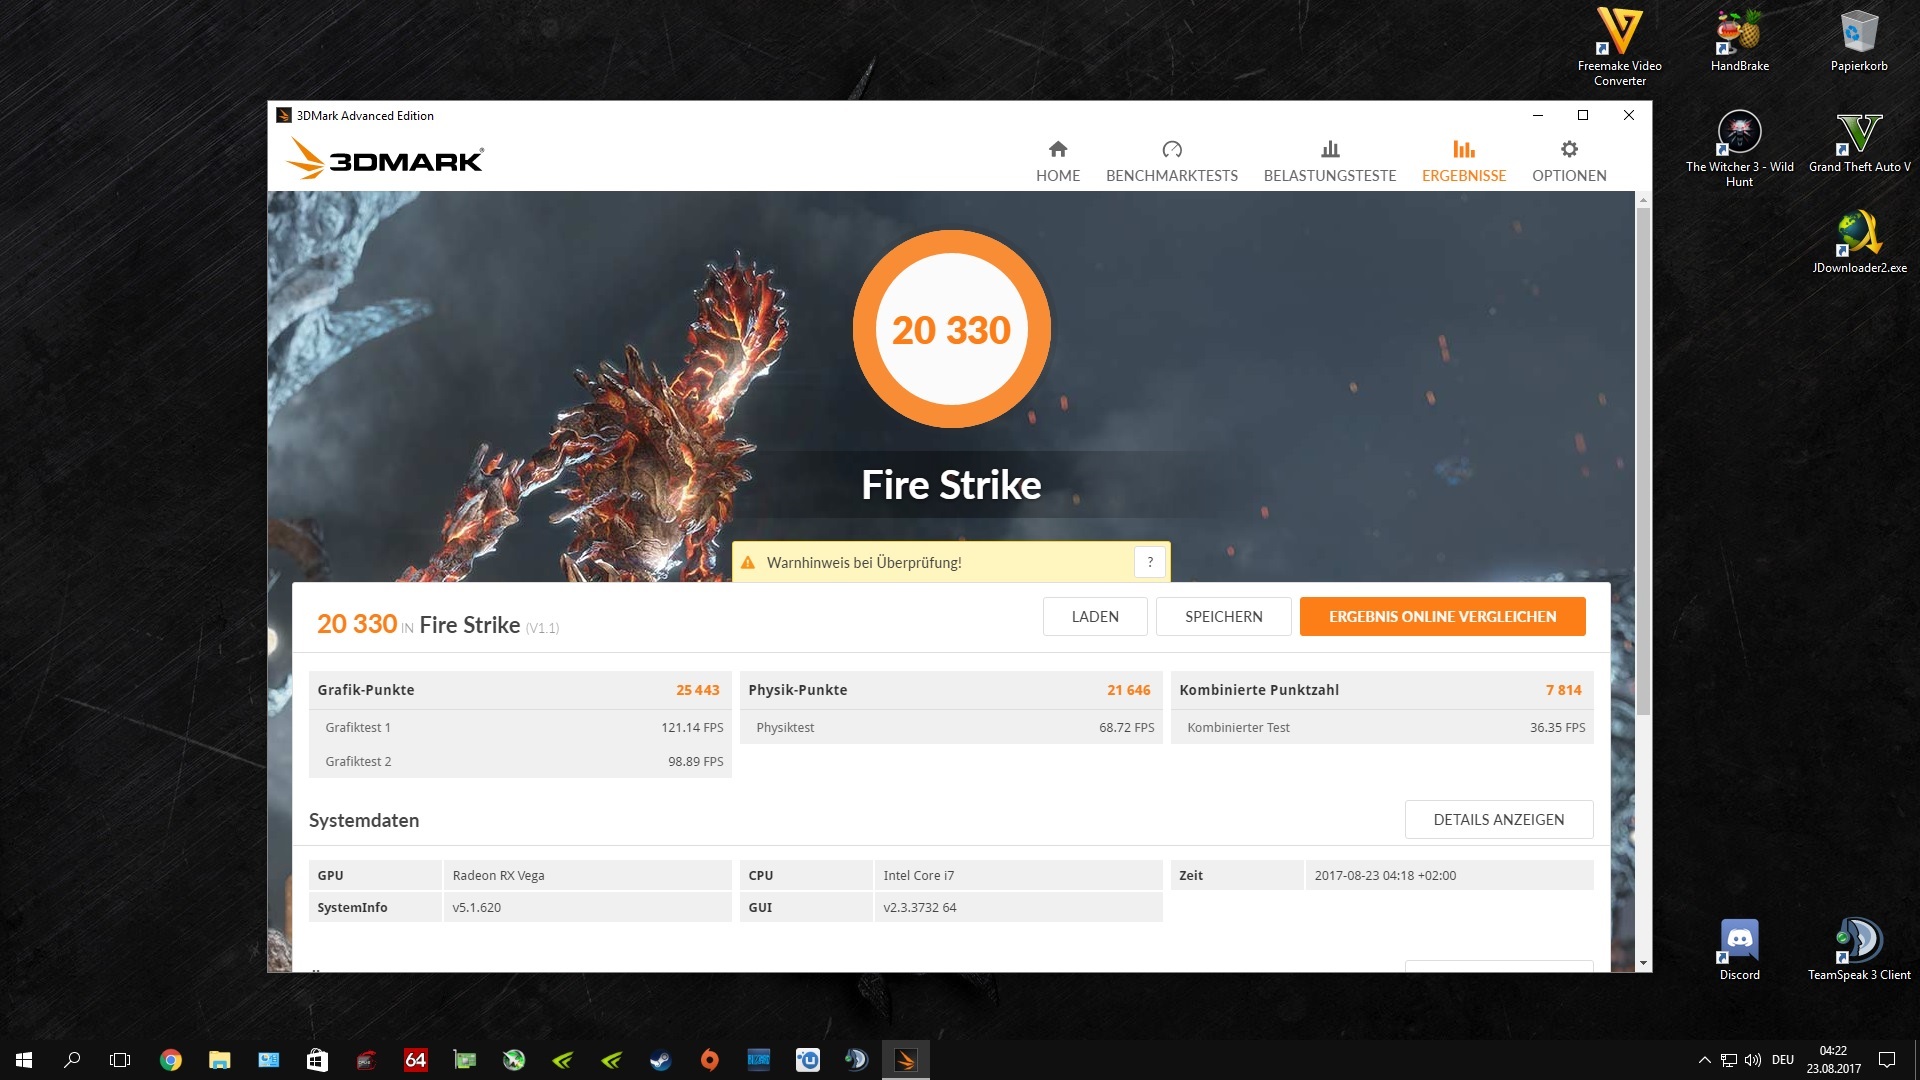Image resolution: width=1920 pixels, height=1080 pixels.
Task: Click the Speichern button
Action: (x=1223, y=617)
